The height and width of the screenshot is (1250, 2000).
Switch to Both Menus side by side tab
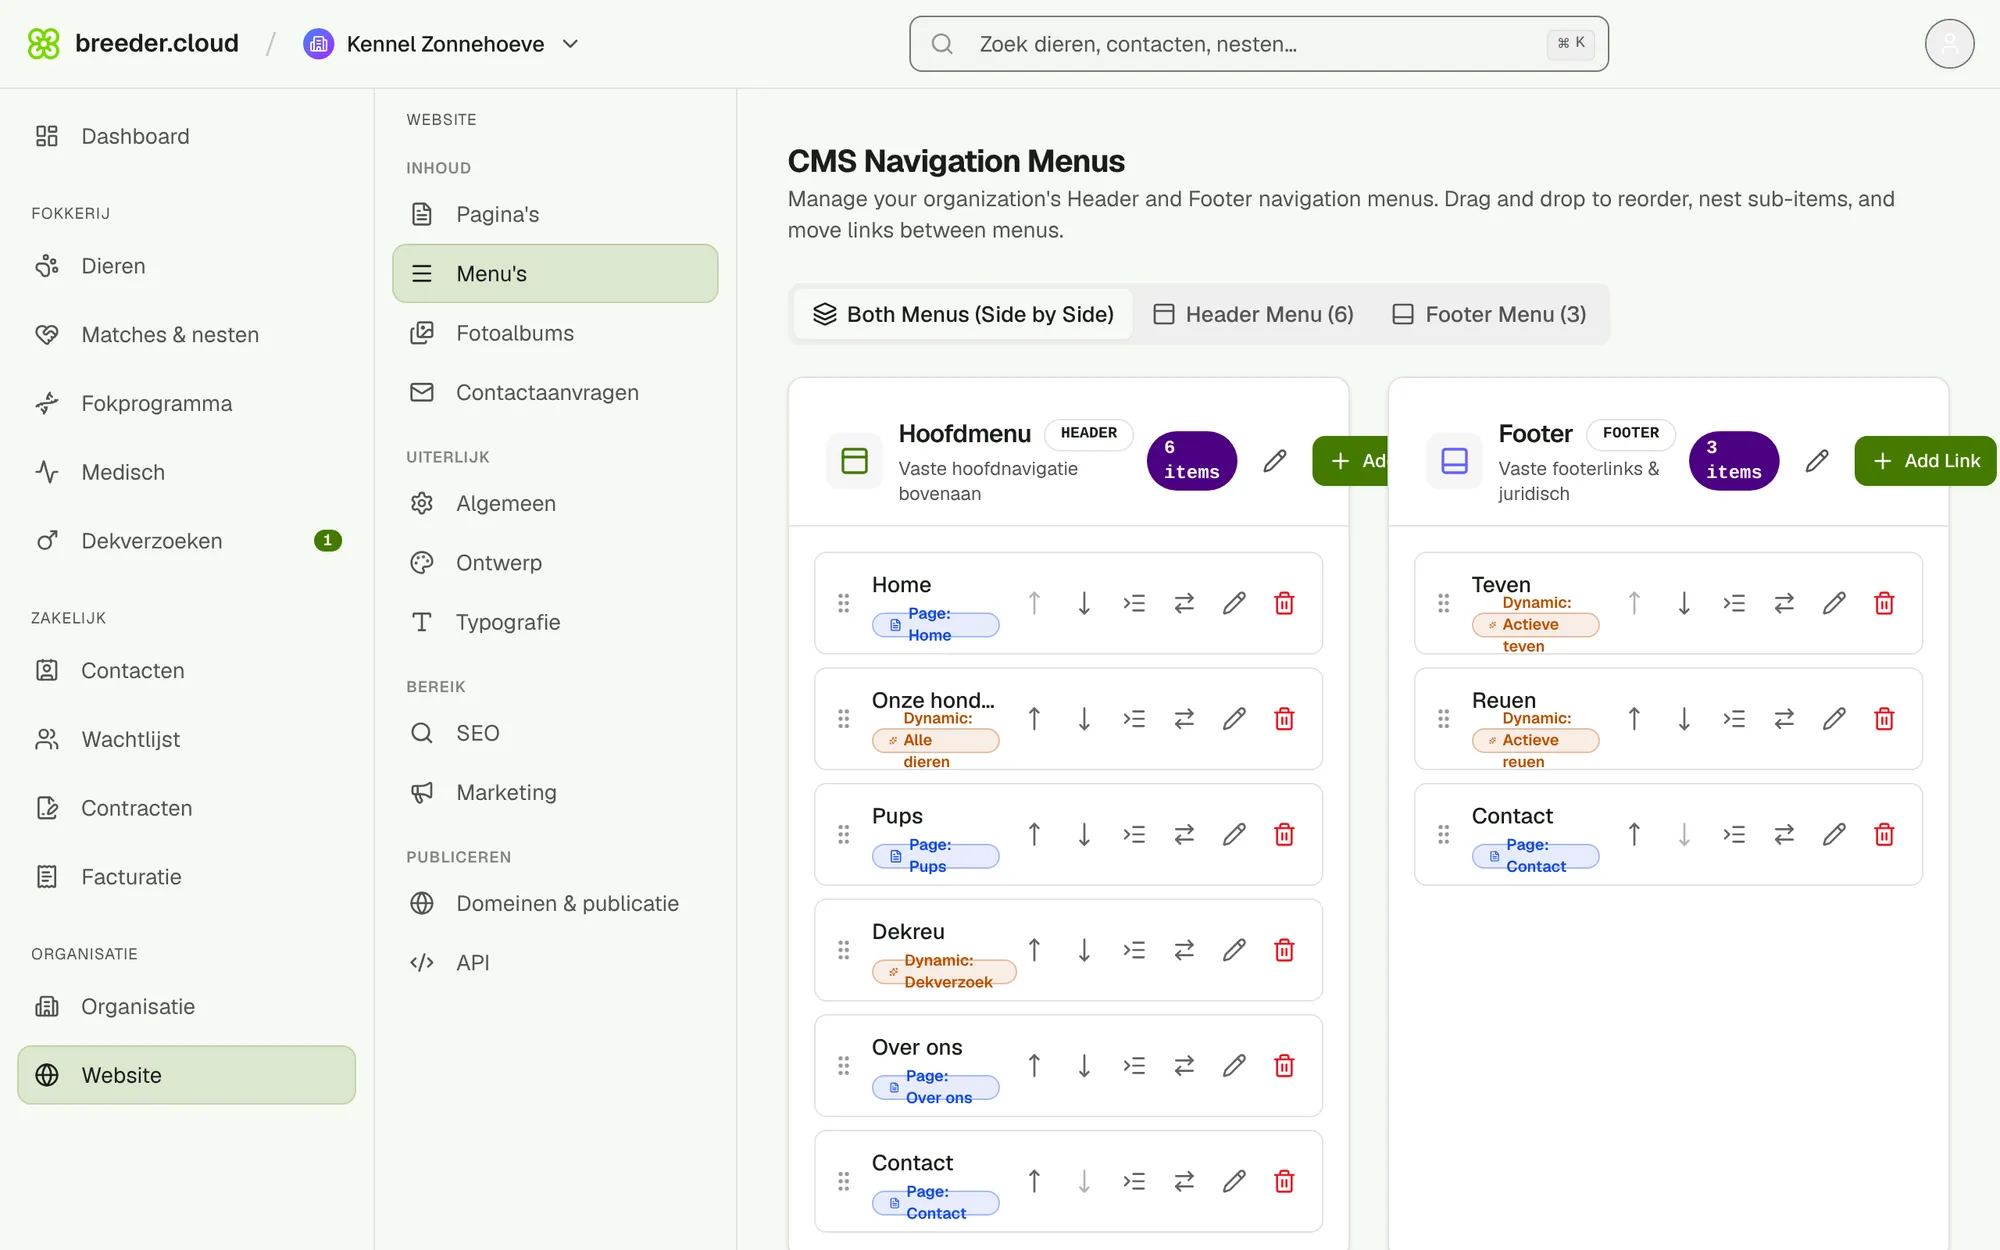pos(963,315)
